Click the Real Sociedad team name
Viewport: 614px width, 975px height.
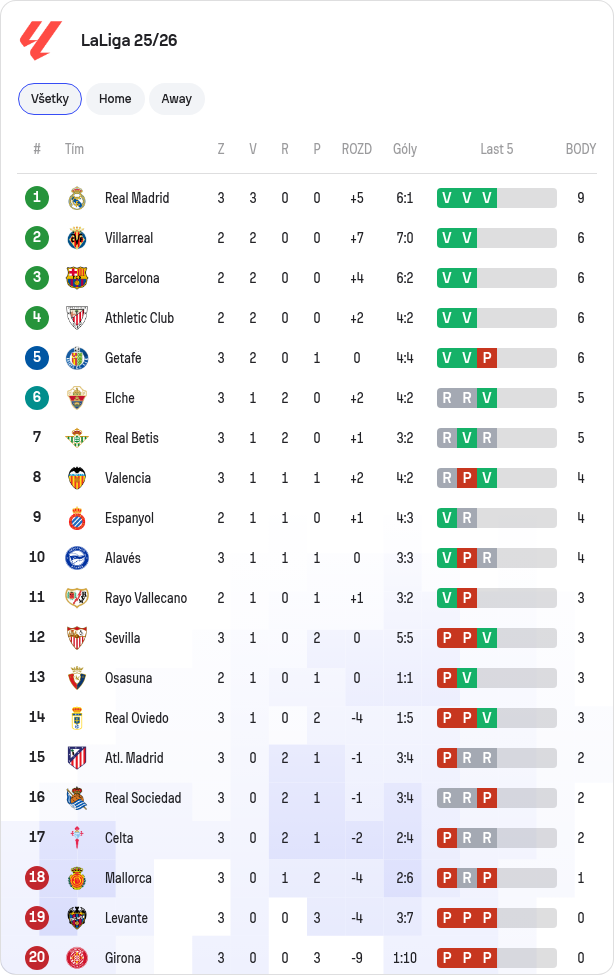click(143, 798)
